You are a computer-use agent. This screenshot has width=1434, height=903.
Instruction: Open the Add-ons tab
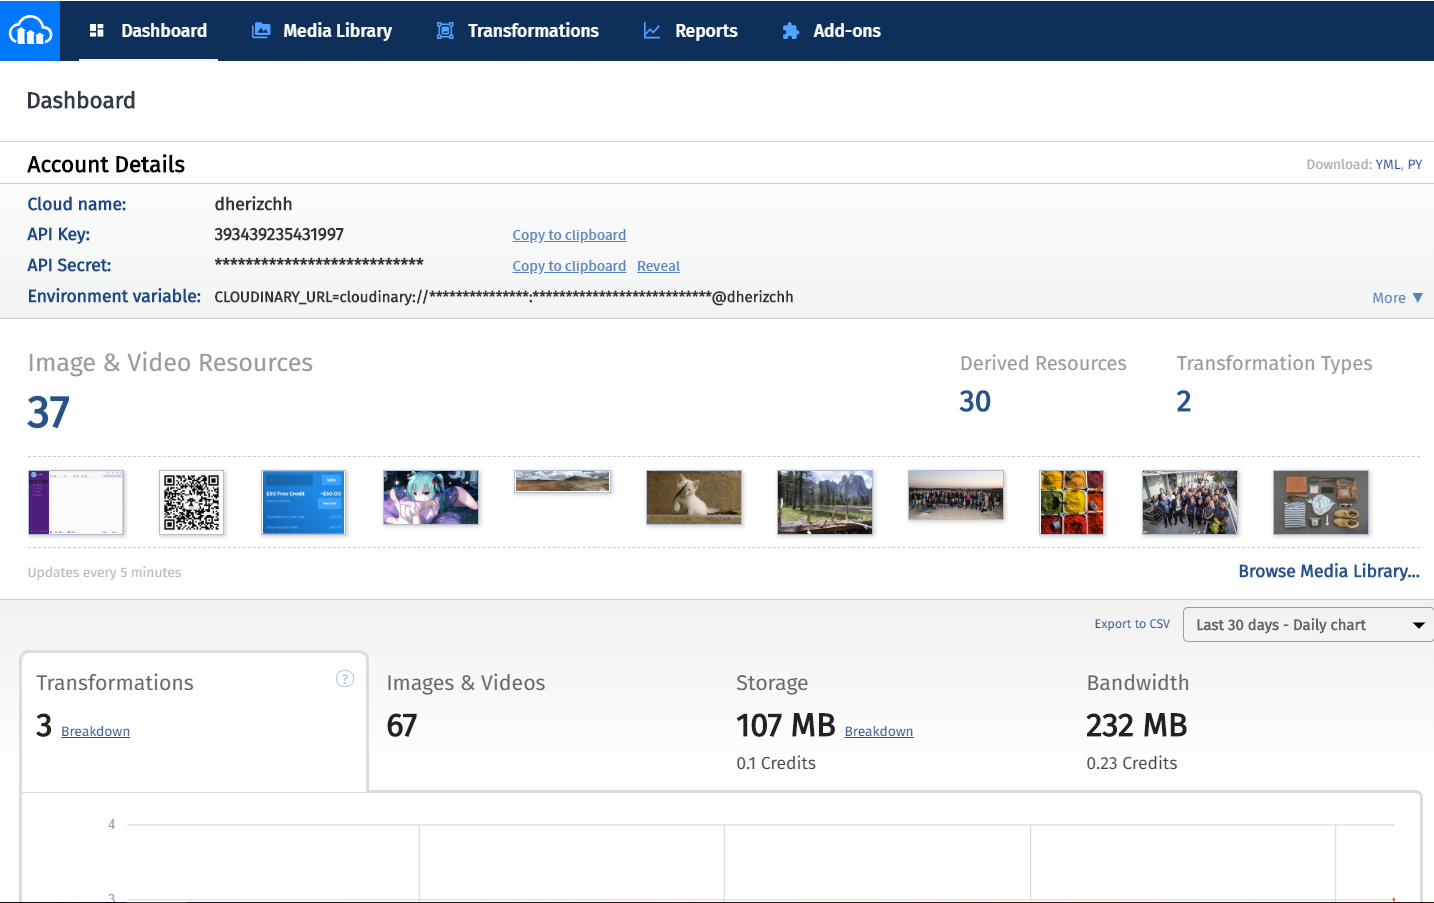tap(832, 31)
